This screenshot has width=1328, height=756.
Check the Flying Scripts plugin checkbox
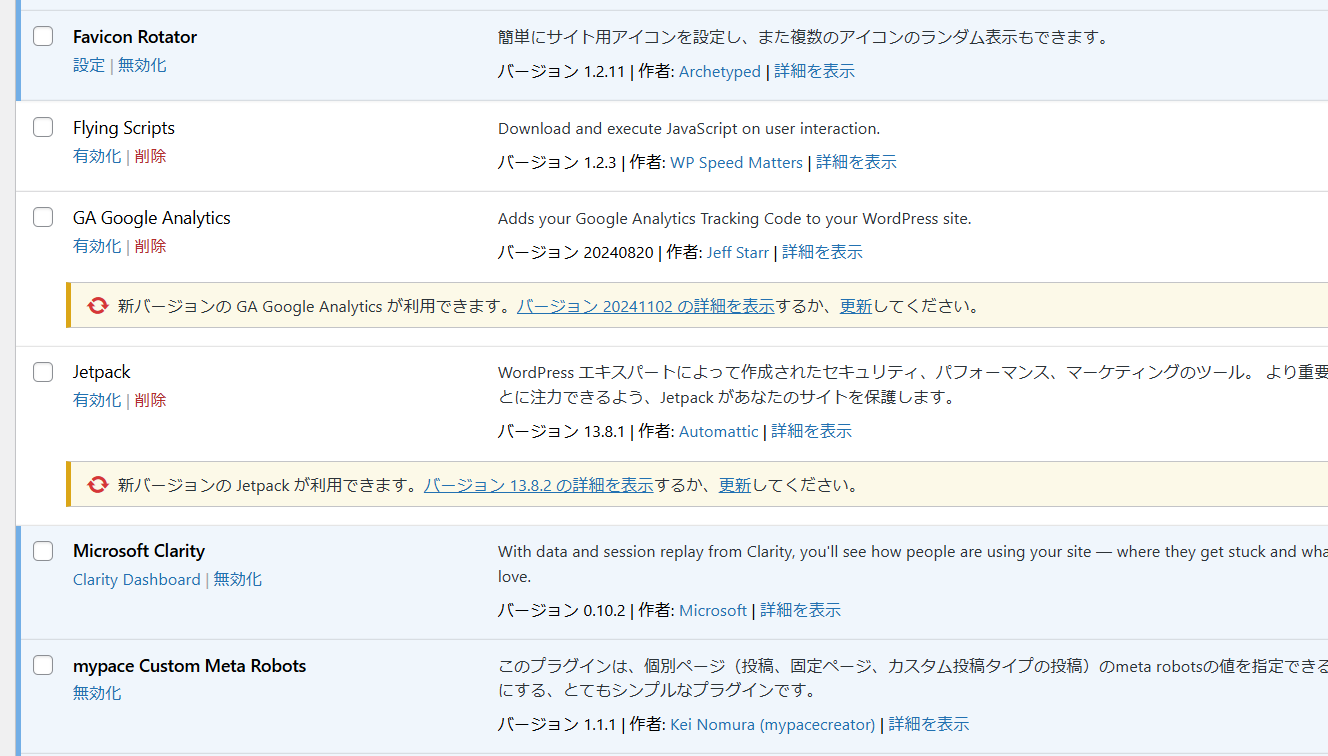(43, 127)
